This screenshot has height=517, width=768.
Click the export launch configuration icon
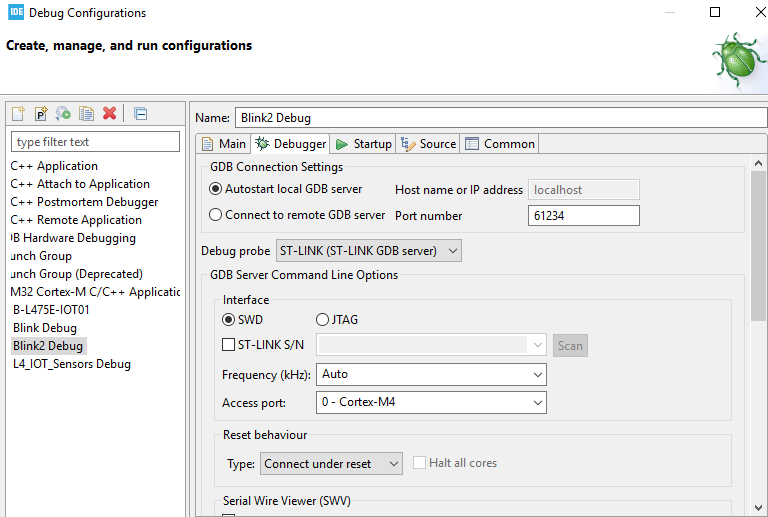[x=63, y=114]
